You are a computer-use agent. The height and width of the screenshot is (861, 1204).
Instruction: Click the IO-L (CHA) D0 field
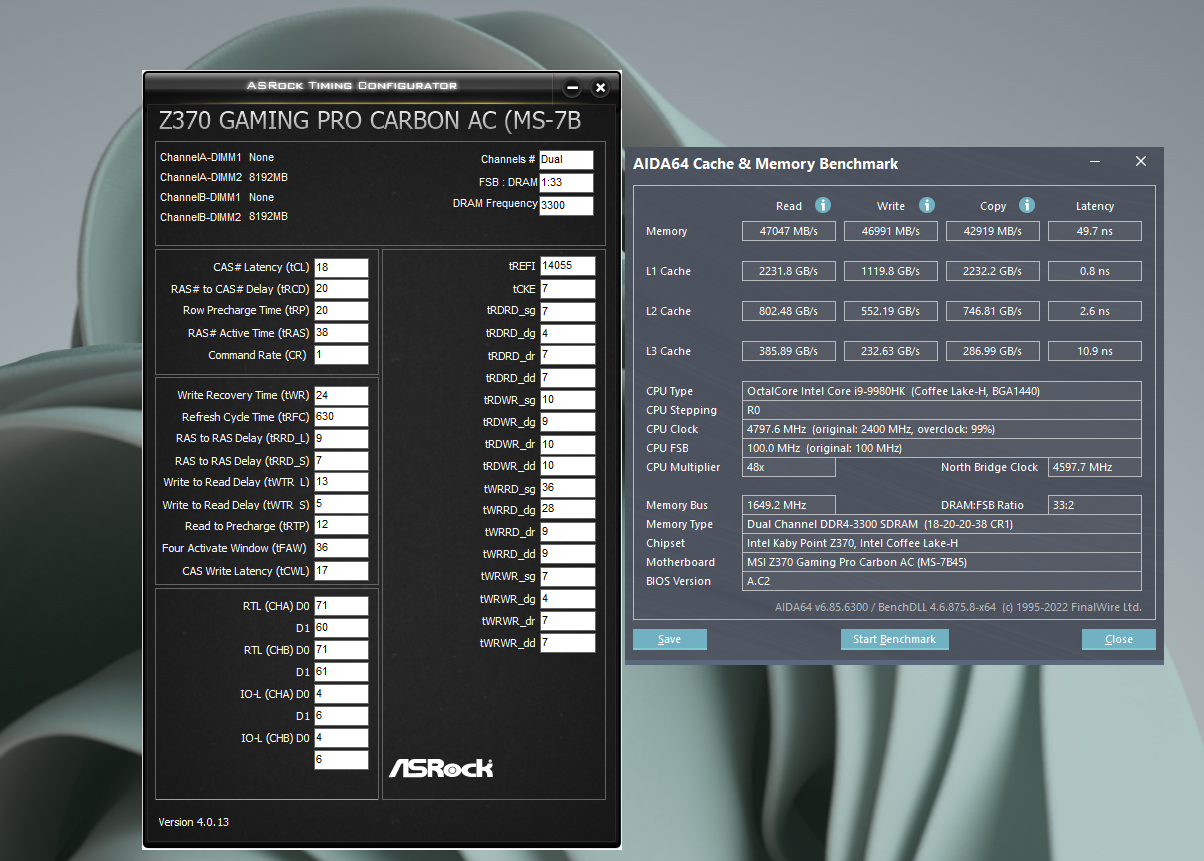pyautogui.click(x=341, y=694)
